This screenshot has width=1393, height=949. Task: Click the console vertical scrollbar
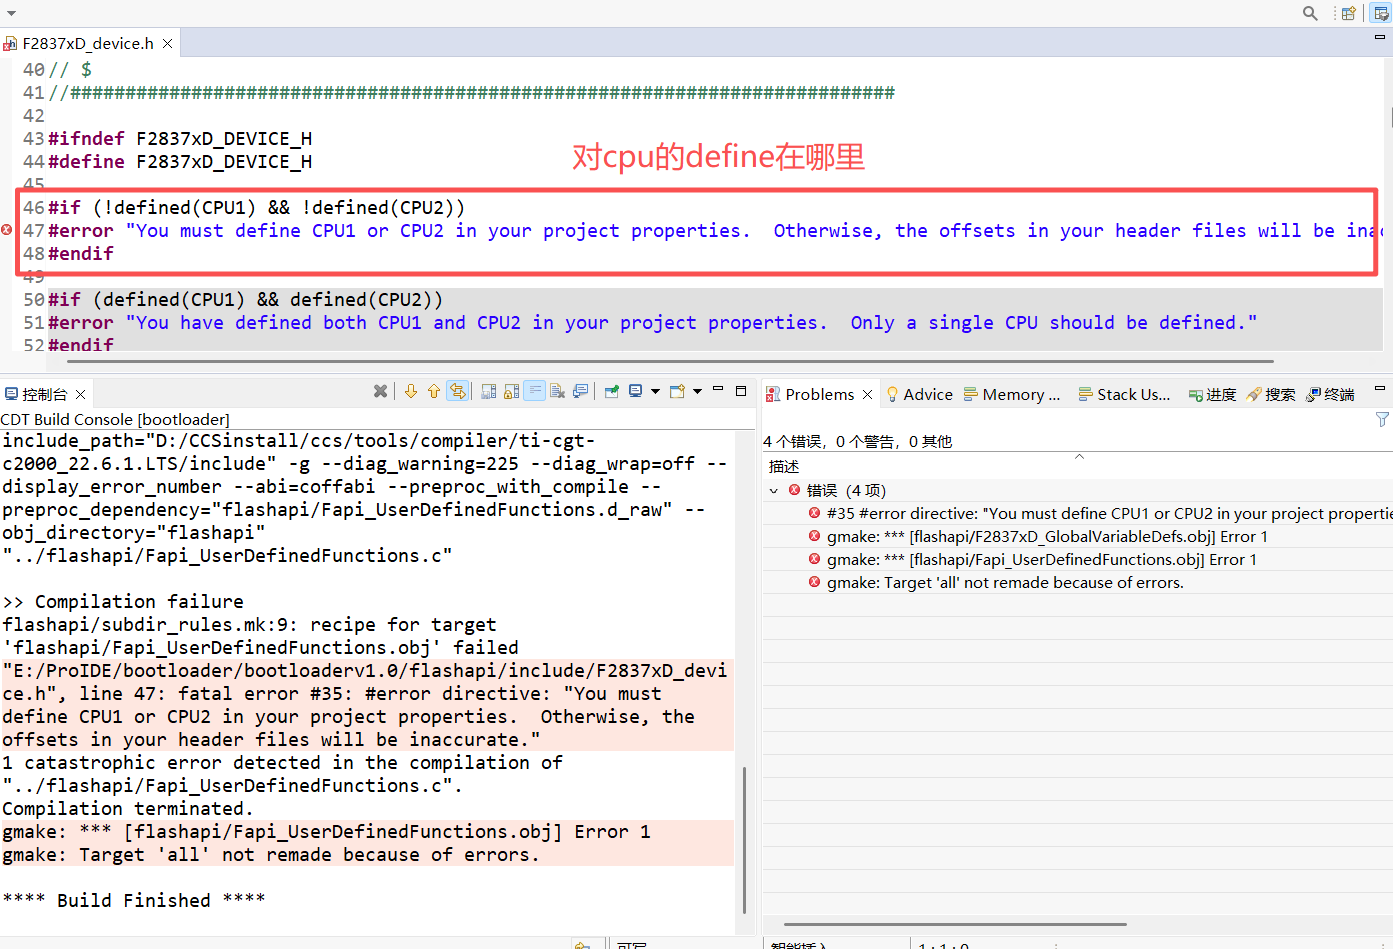coord(744,840)
